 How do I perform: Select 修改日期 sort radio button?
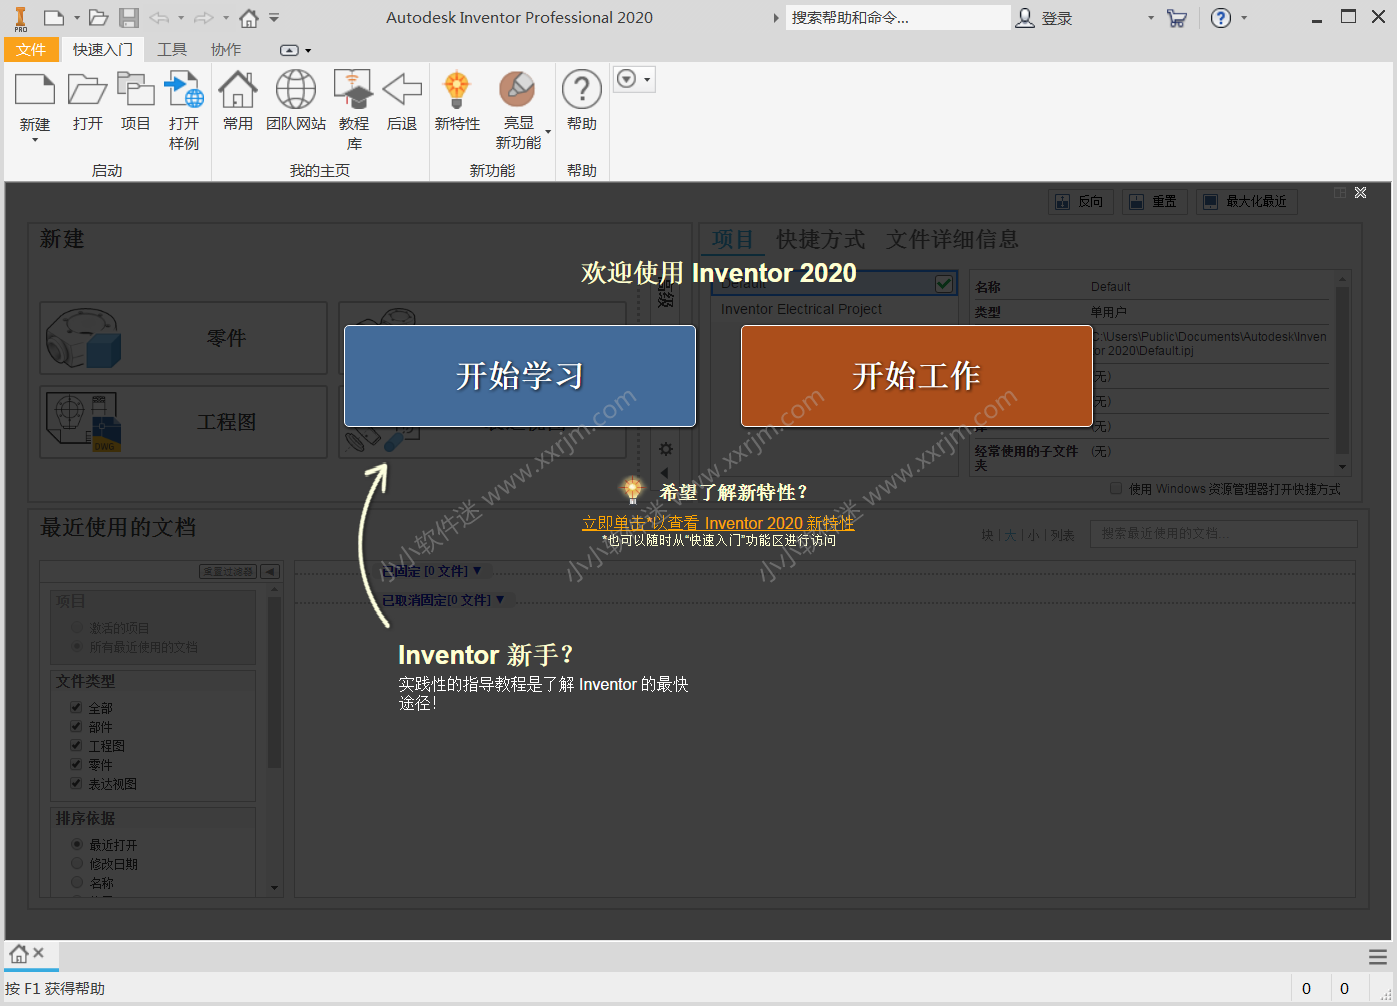pyautogui.click(x=77, y=863)
